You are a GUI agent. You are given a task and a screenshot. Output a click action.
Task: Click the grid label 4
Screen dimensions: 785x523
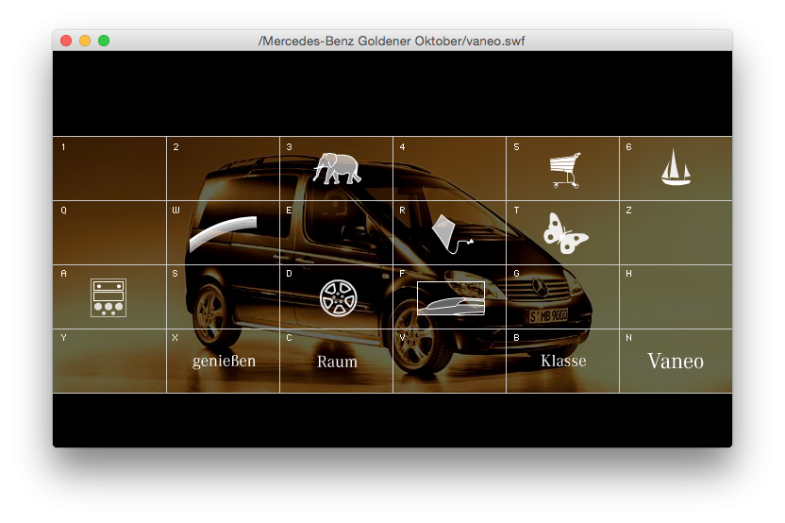[402, 147]
